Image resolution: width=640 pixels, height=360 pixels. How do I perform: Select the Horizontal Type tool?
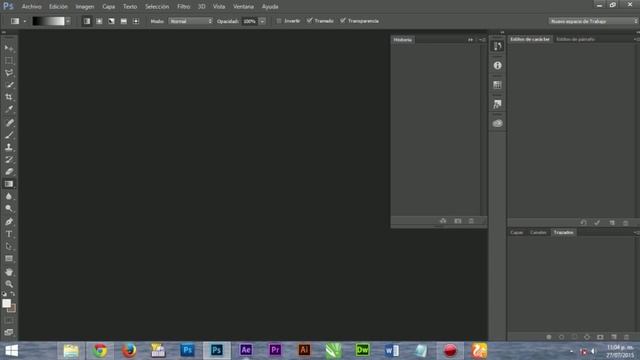(x=9, y=234)
